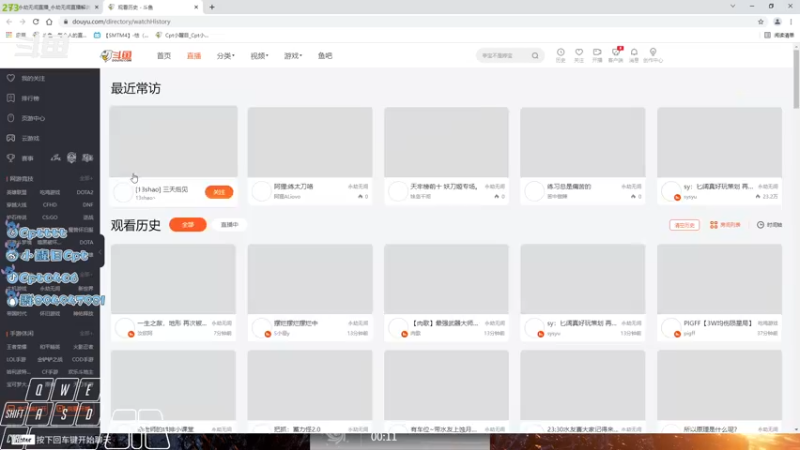Bookmark this page with star icon
The width and height of the screenshot is (800, 450).
click(761, 21)
